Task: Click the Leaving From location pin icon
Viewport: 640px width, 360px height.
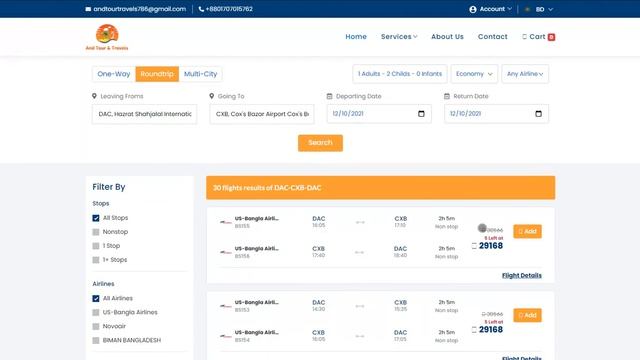Action: point(94,96)
